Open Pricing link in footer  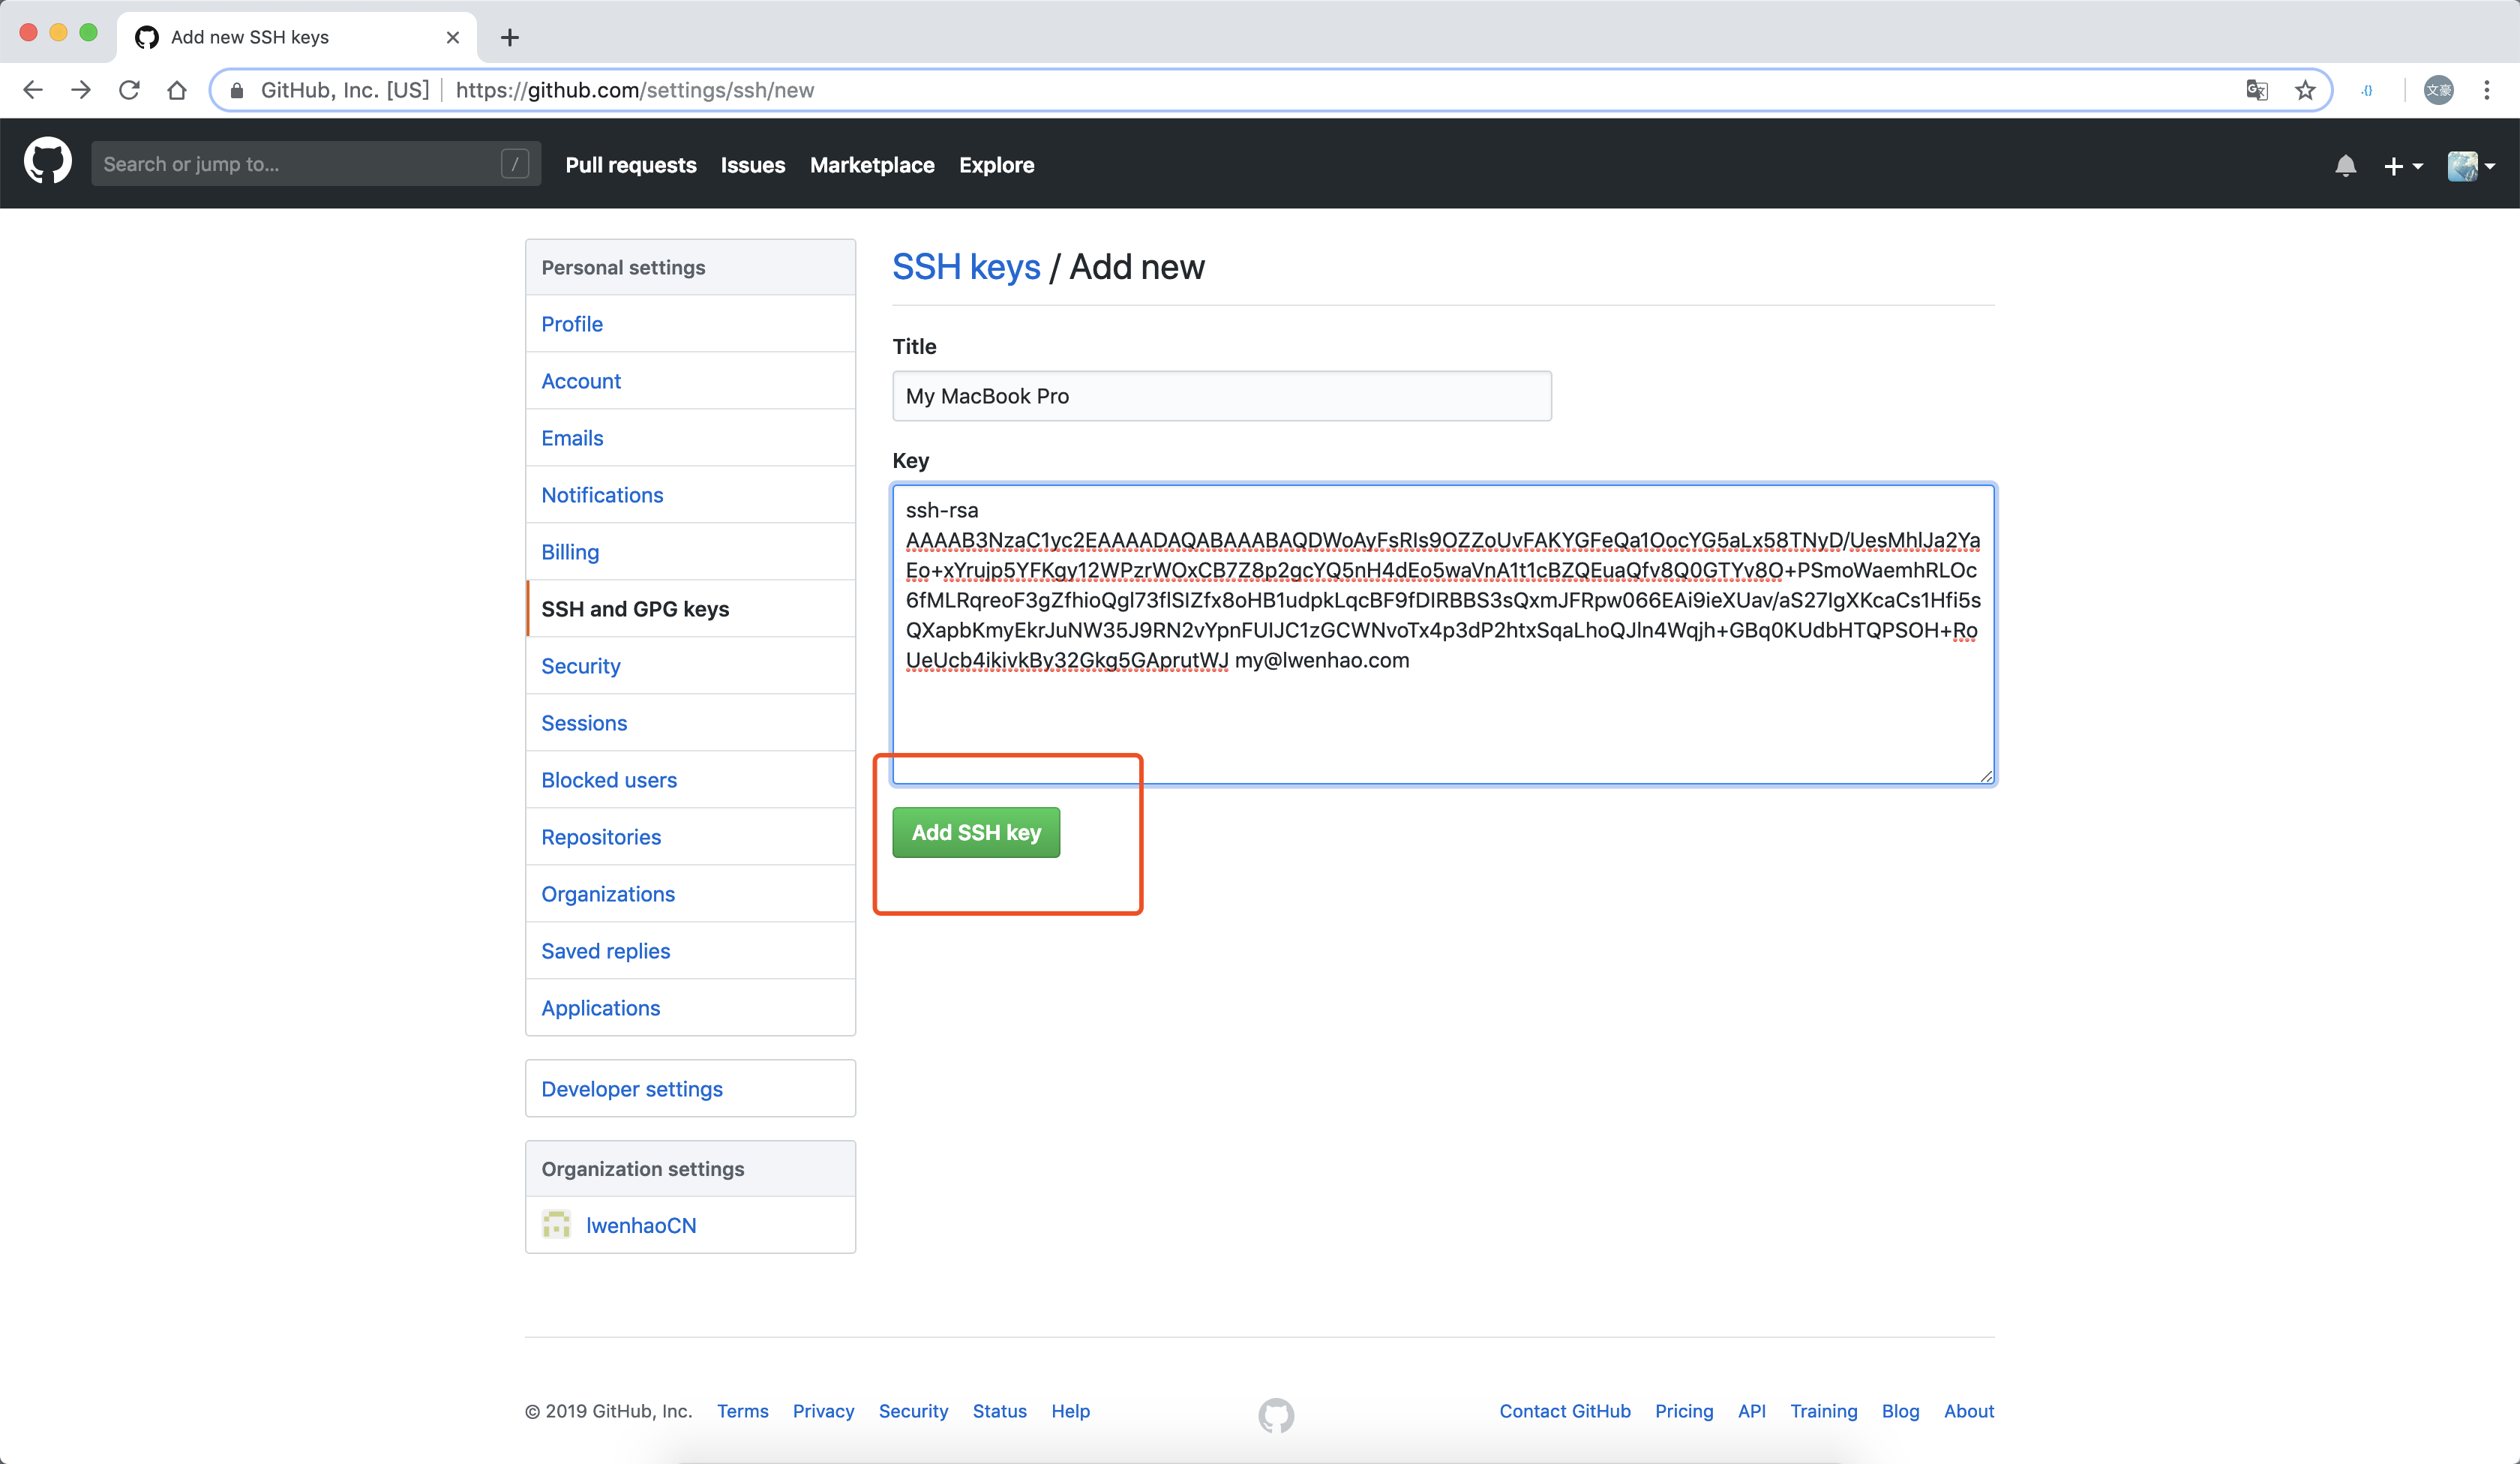click(1683, 1411)
